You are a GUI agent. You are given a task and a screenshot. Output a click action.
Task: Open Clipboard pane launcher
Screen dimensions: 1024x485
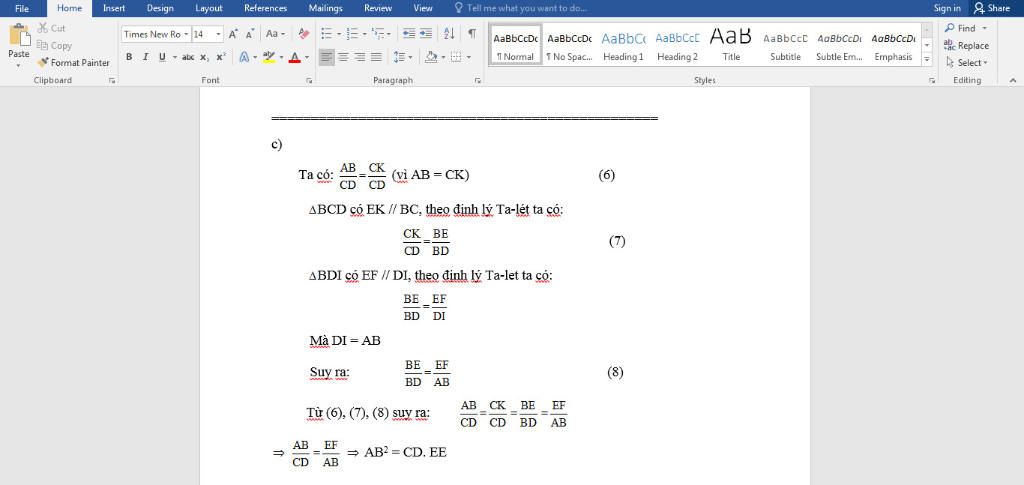[x=112, y=80]
